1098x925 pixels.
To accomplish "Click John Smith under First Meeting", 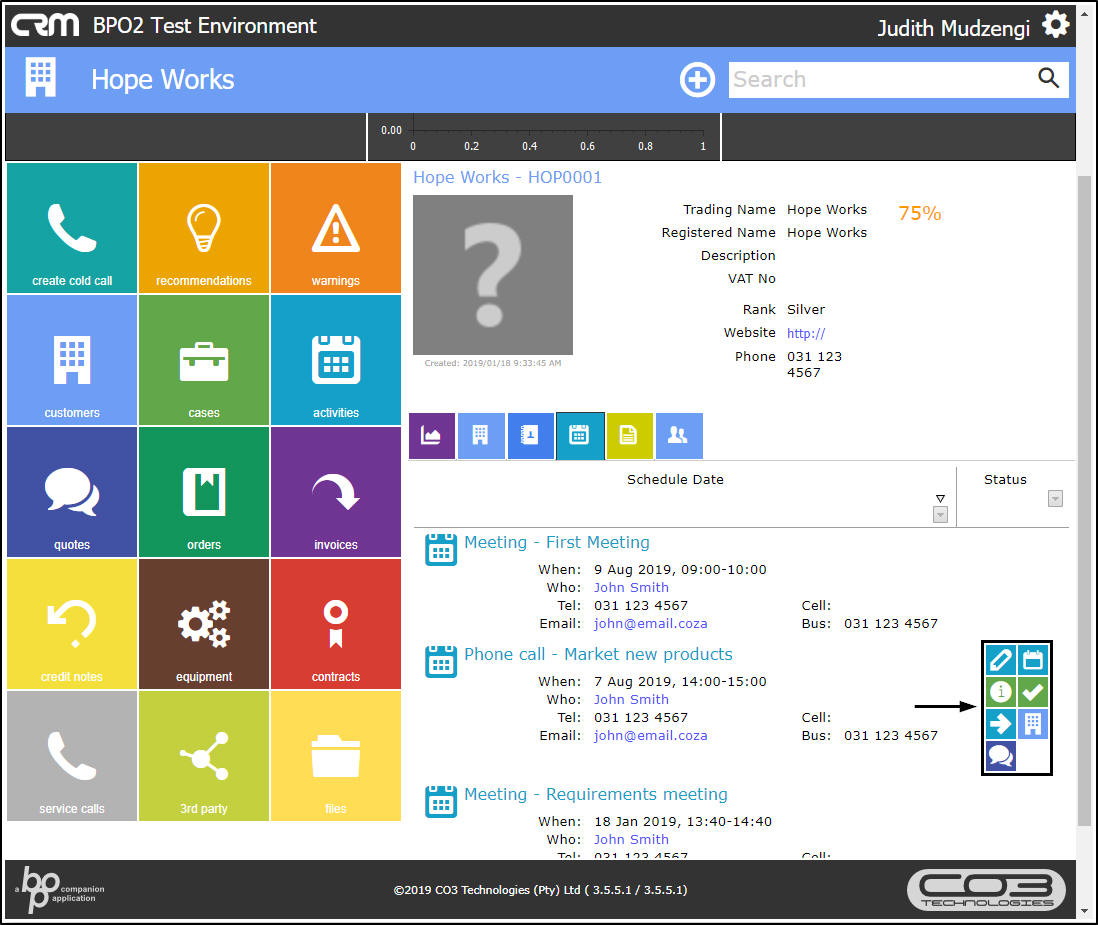I will tap(631, 587).
